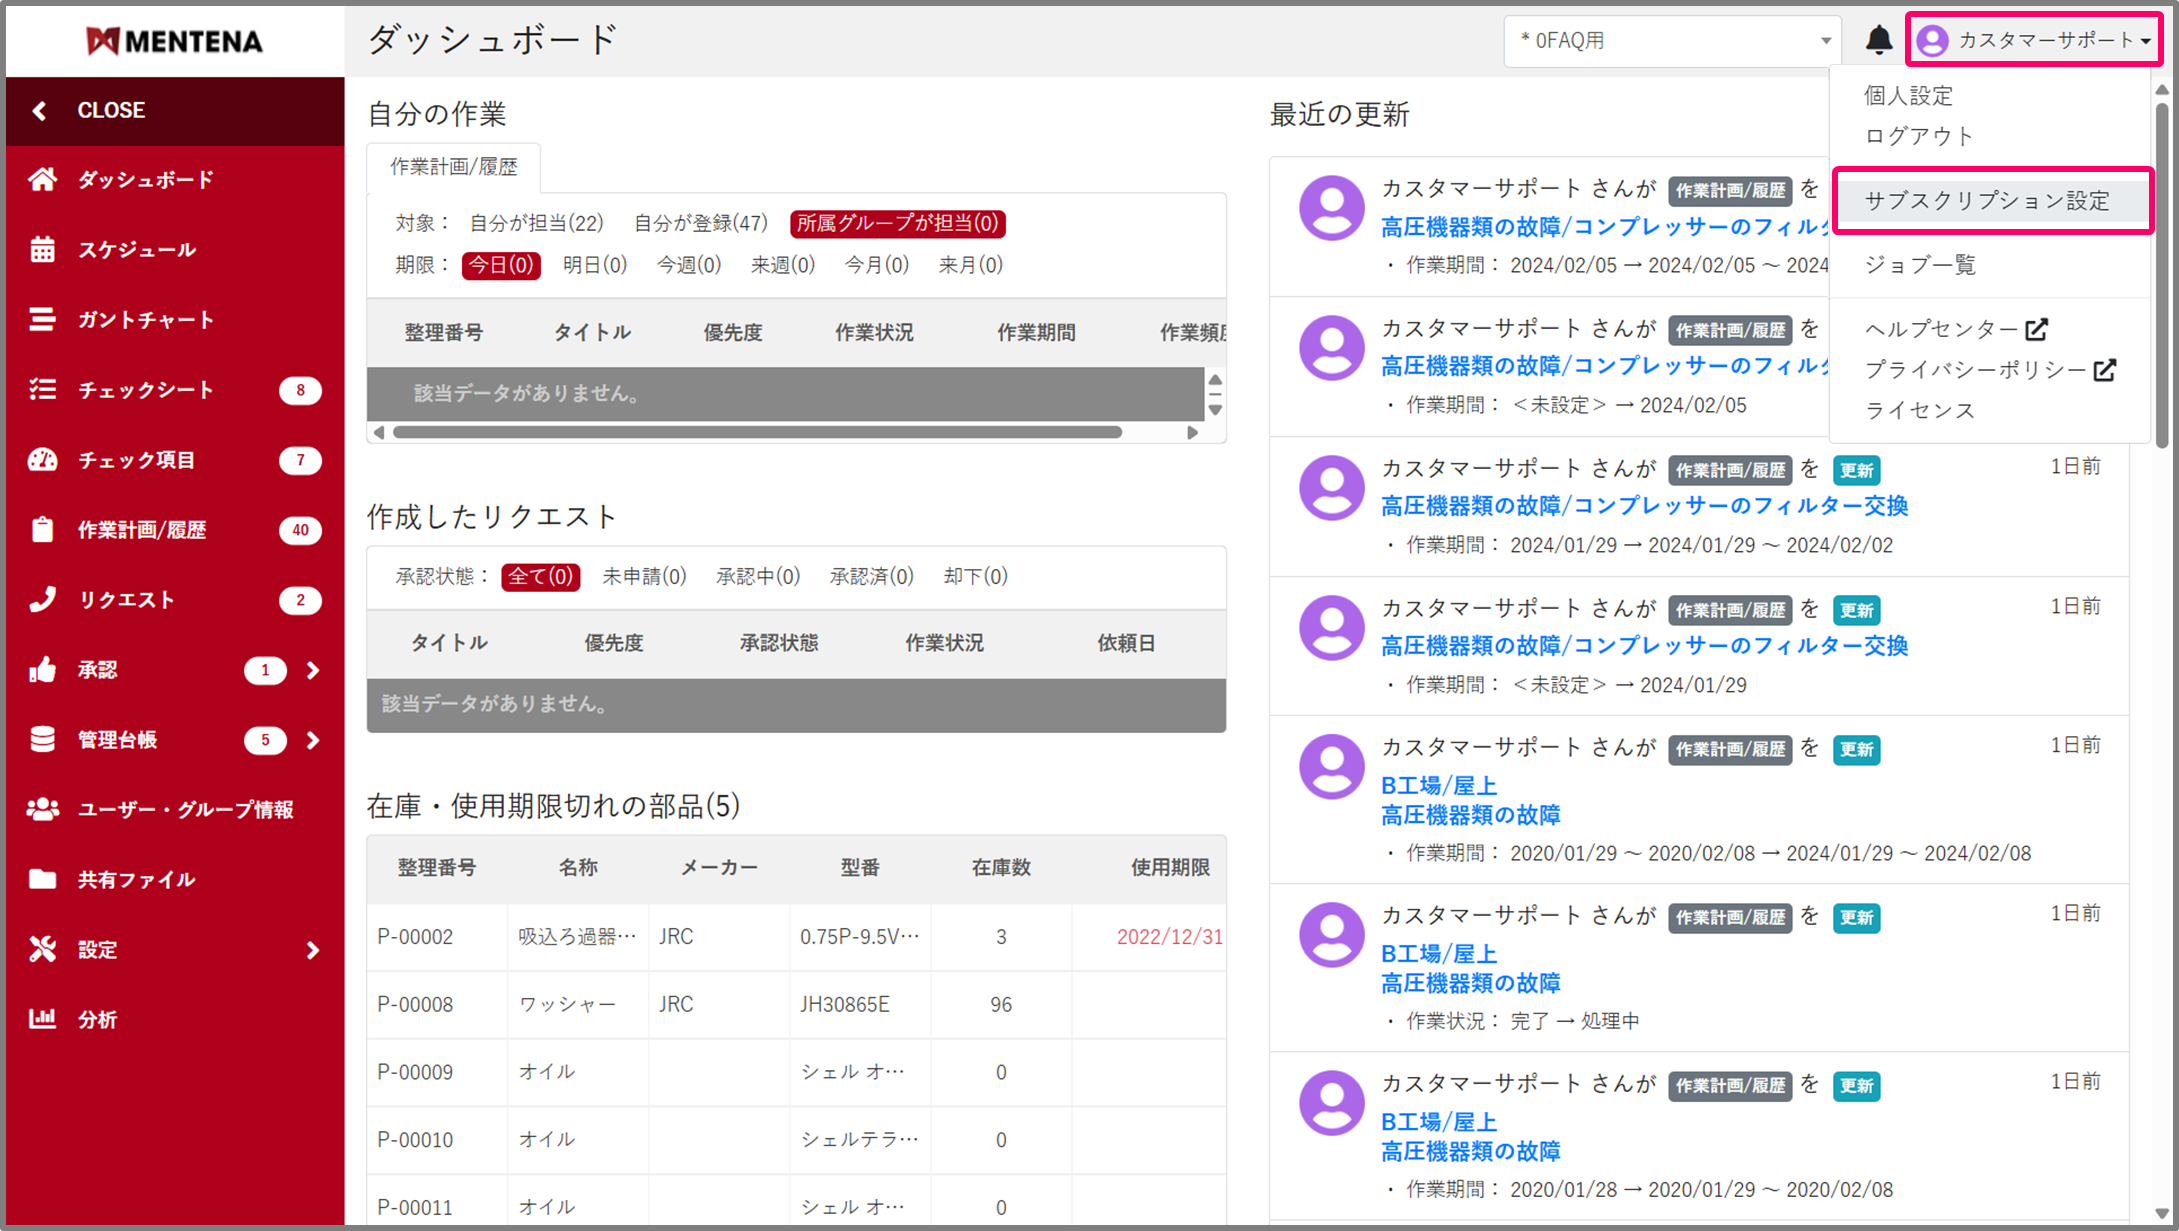Open チェック項目 gauge icon
Image resolution: width=2179 pixels, height=1231 pixels.
[42, 460]
